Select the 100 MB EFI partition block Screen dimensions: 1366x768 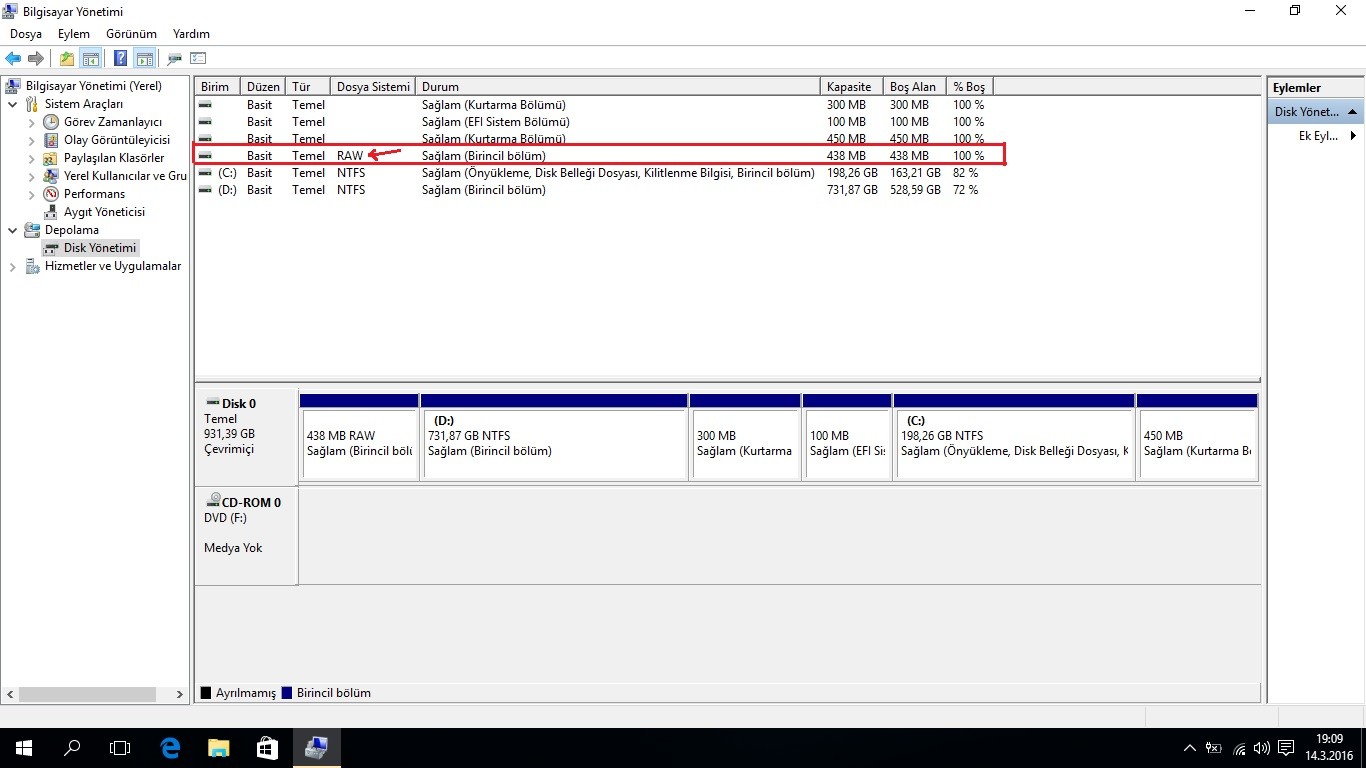tap(847, 436)
